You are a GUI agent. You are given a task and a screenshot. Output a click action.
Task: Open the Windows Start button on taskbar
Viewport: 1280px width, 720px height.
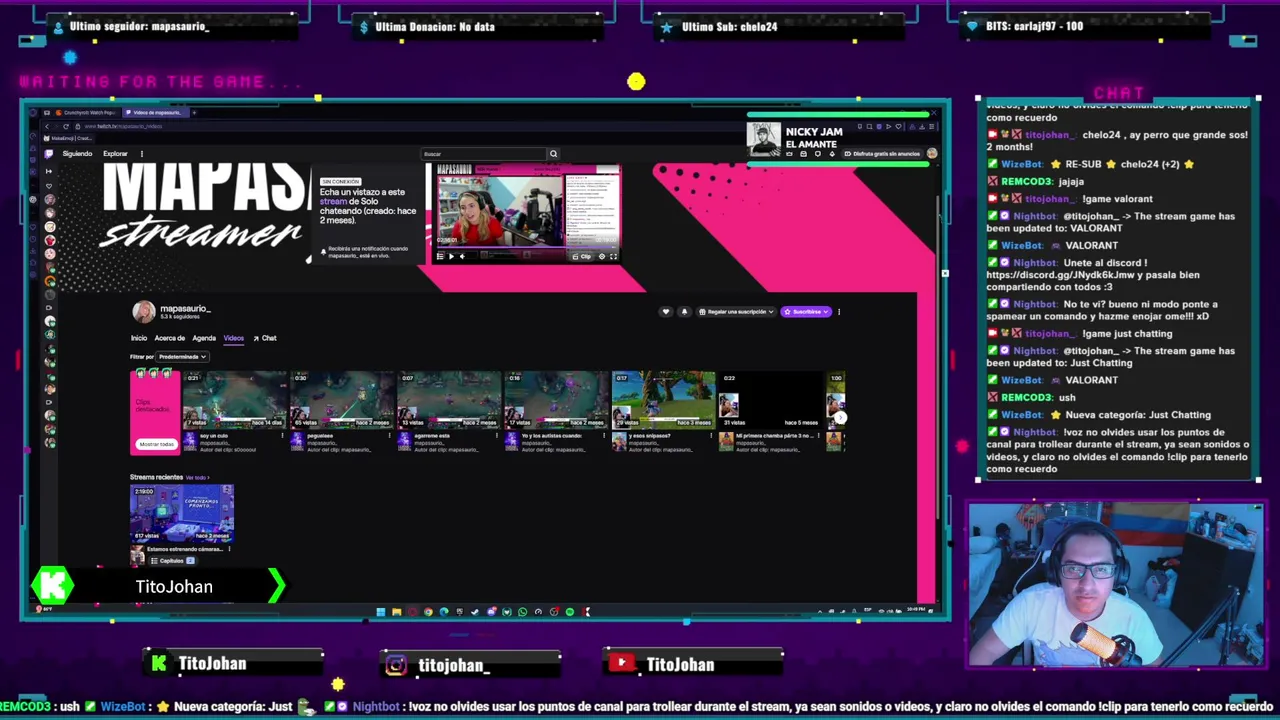381,612
